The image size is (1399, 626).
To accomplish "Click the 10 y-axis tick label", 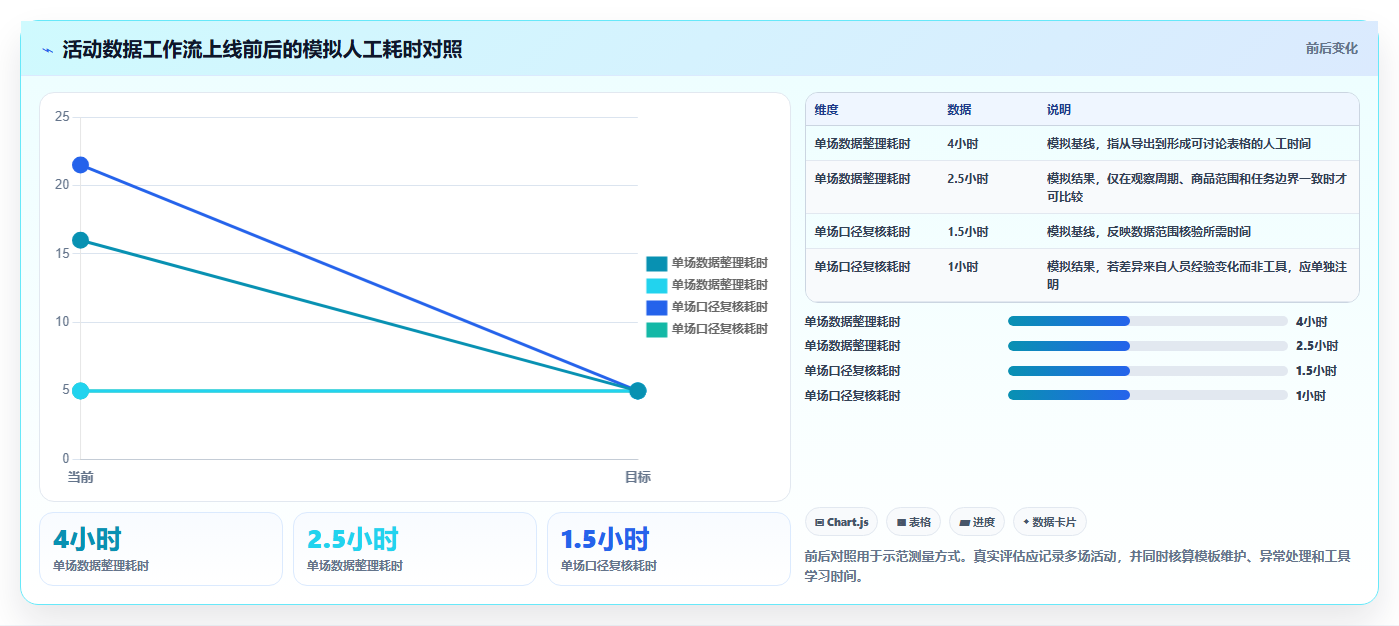I will [x=62, y=322].
